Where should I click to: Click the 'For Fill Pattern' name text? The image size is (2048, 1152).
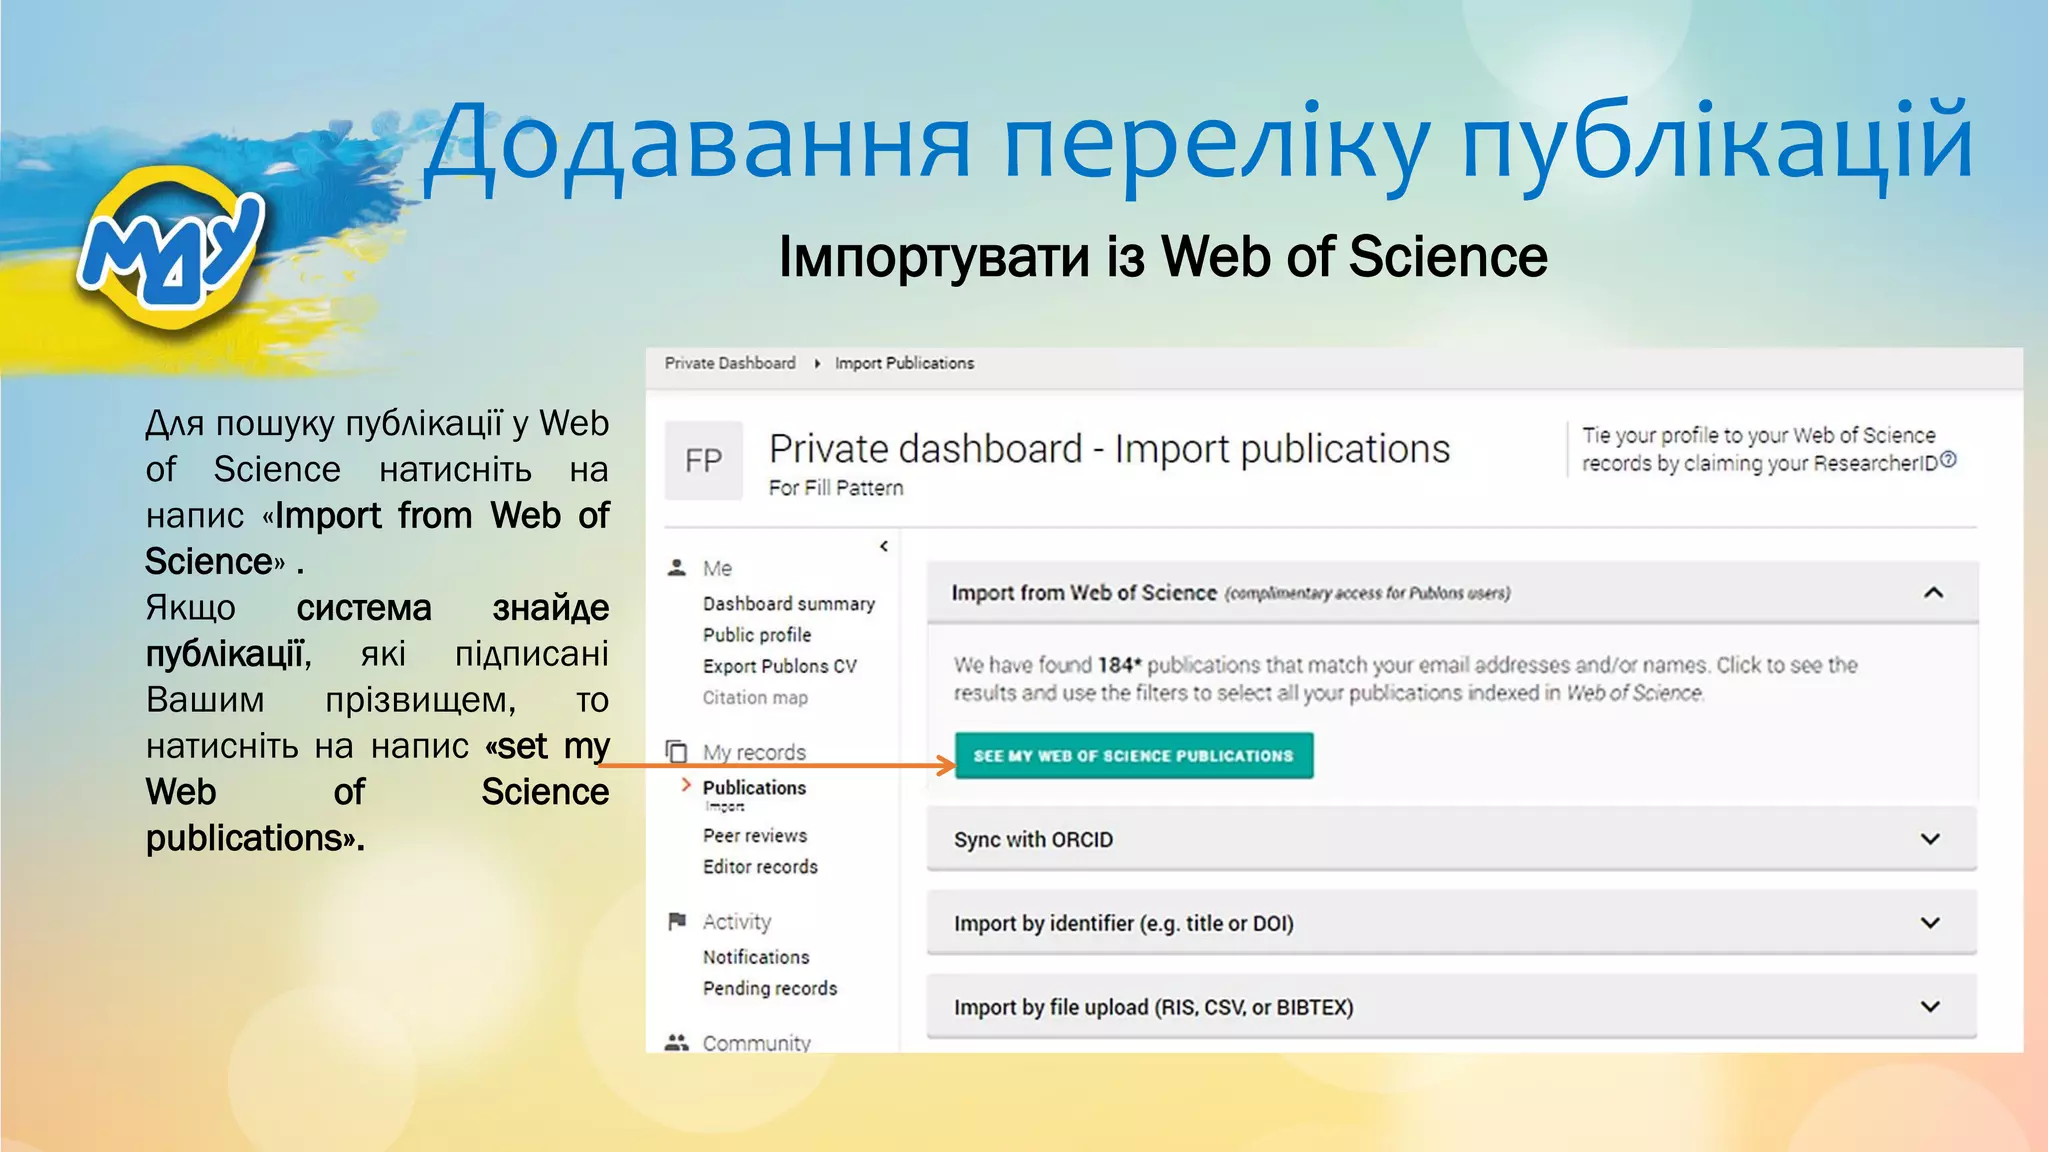836,488
